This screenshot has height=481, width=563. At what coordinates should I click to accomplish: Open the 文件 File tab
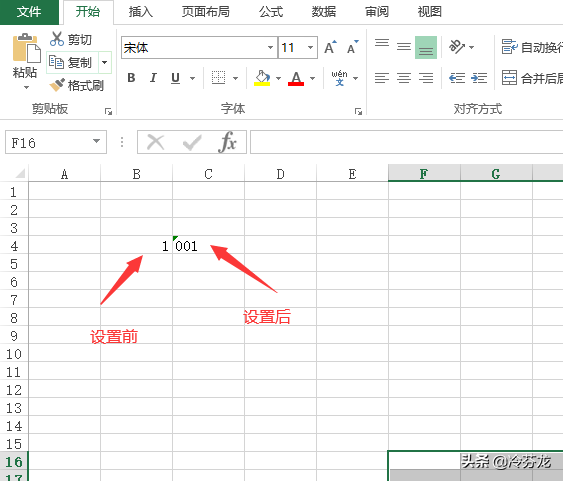pos(29,11)
